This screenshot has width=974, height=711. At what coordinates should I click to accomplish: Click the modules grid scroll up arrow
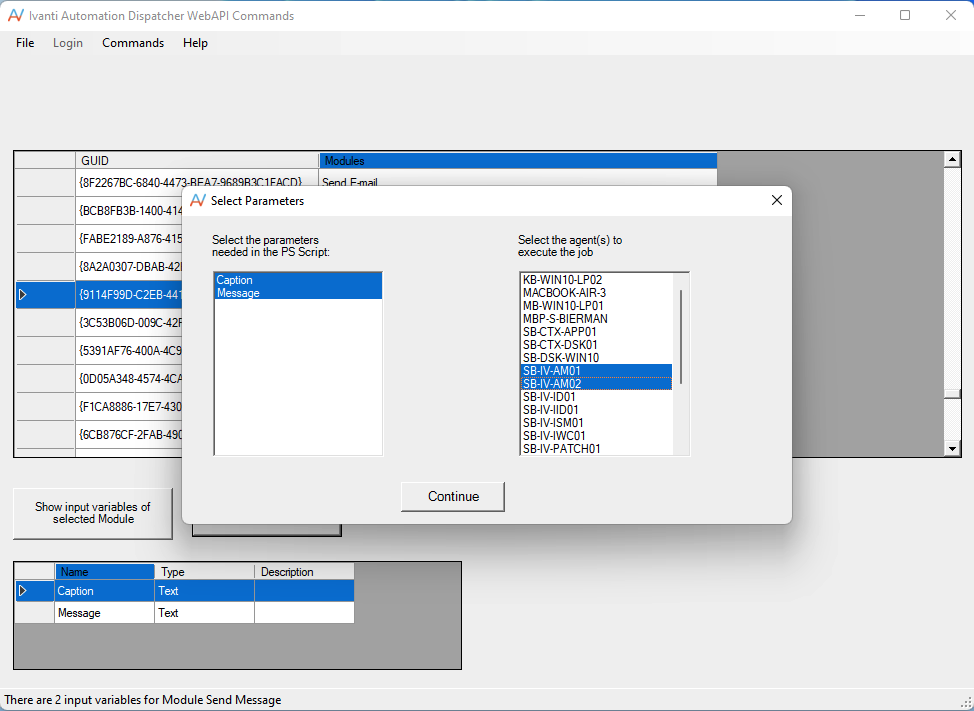(952, 160)
